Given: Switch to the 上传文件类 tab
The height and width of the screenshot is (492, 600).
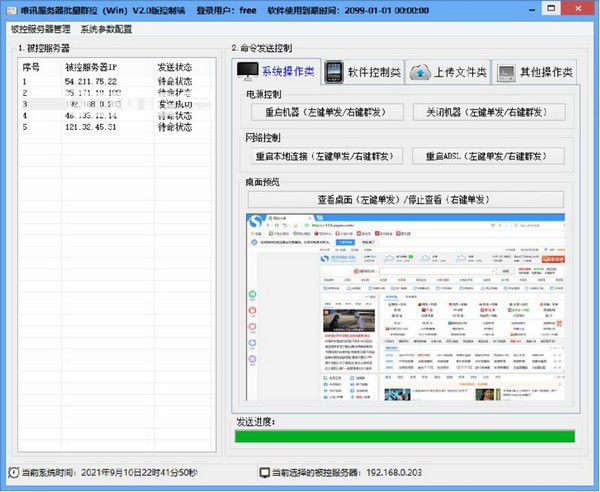Looking at the screenshot, I should pyautogui.click(x=448, y=72).
